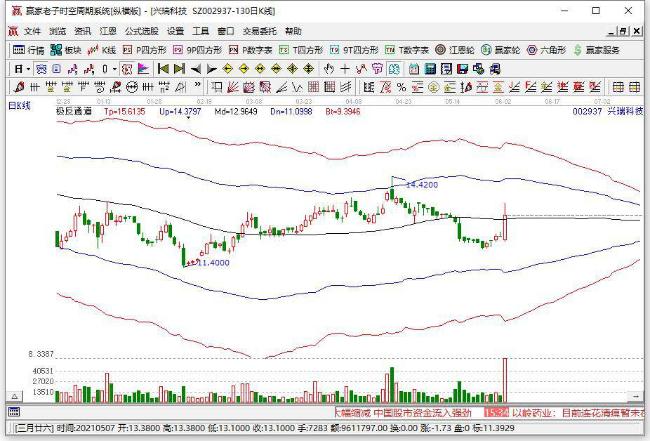Image resolution: width=650 pixels, height=441 pixels.
Task: Click the Tp=15.6135 value
Action: coord(124,111)
